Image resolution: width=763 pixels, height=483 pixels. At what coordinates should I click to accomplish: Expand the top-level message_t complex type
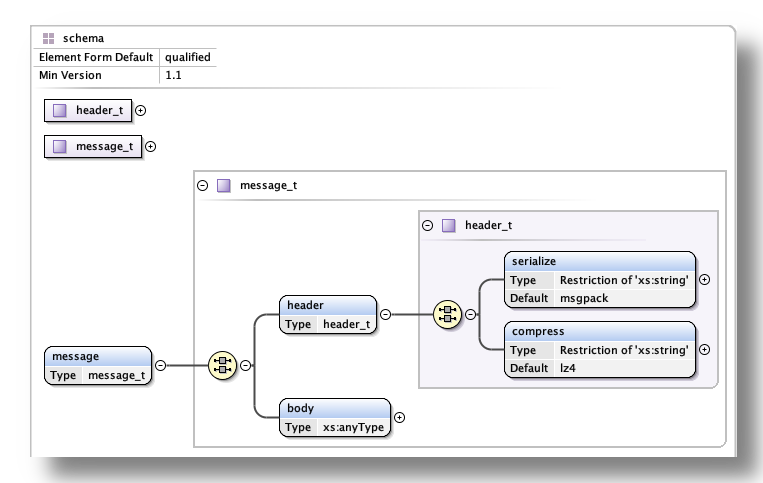coord(150,146)
